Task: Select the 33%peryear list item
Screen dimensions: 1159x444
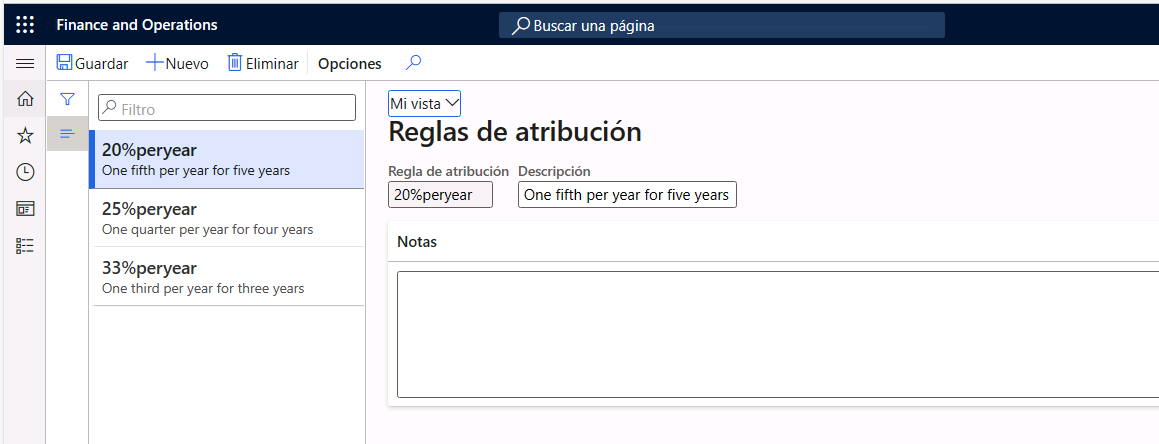Action: point(226,276)
